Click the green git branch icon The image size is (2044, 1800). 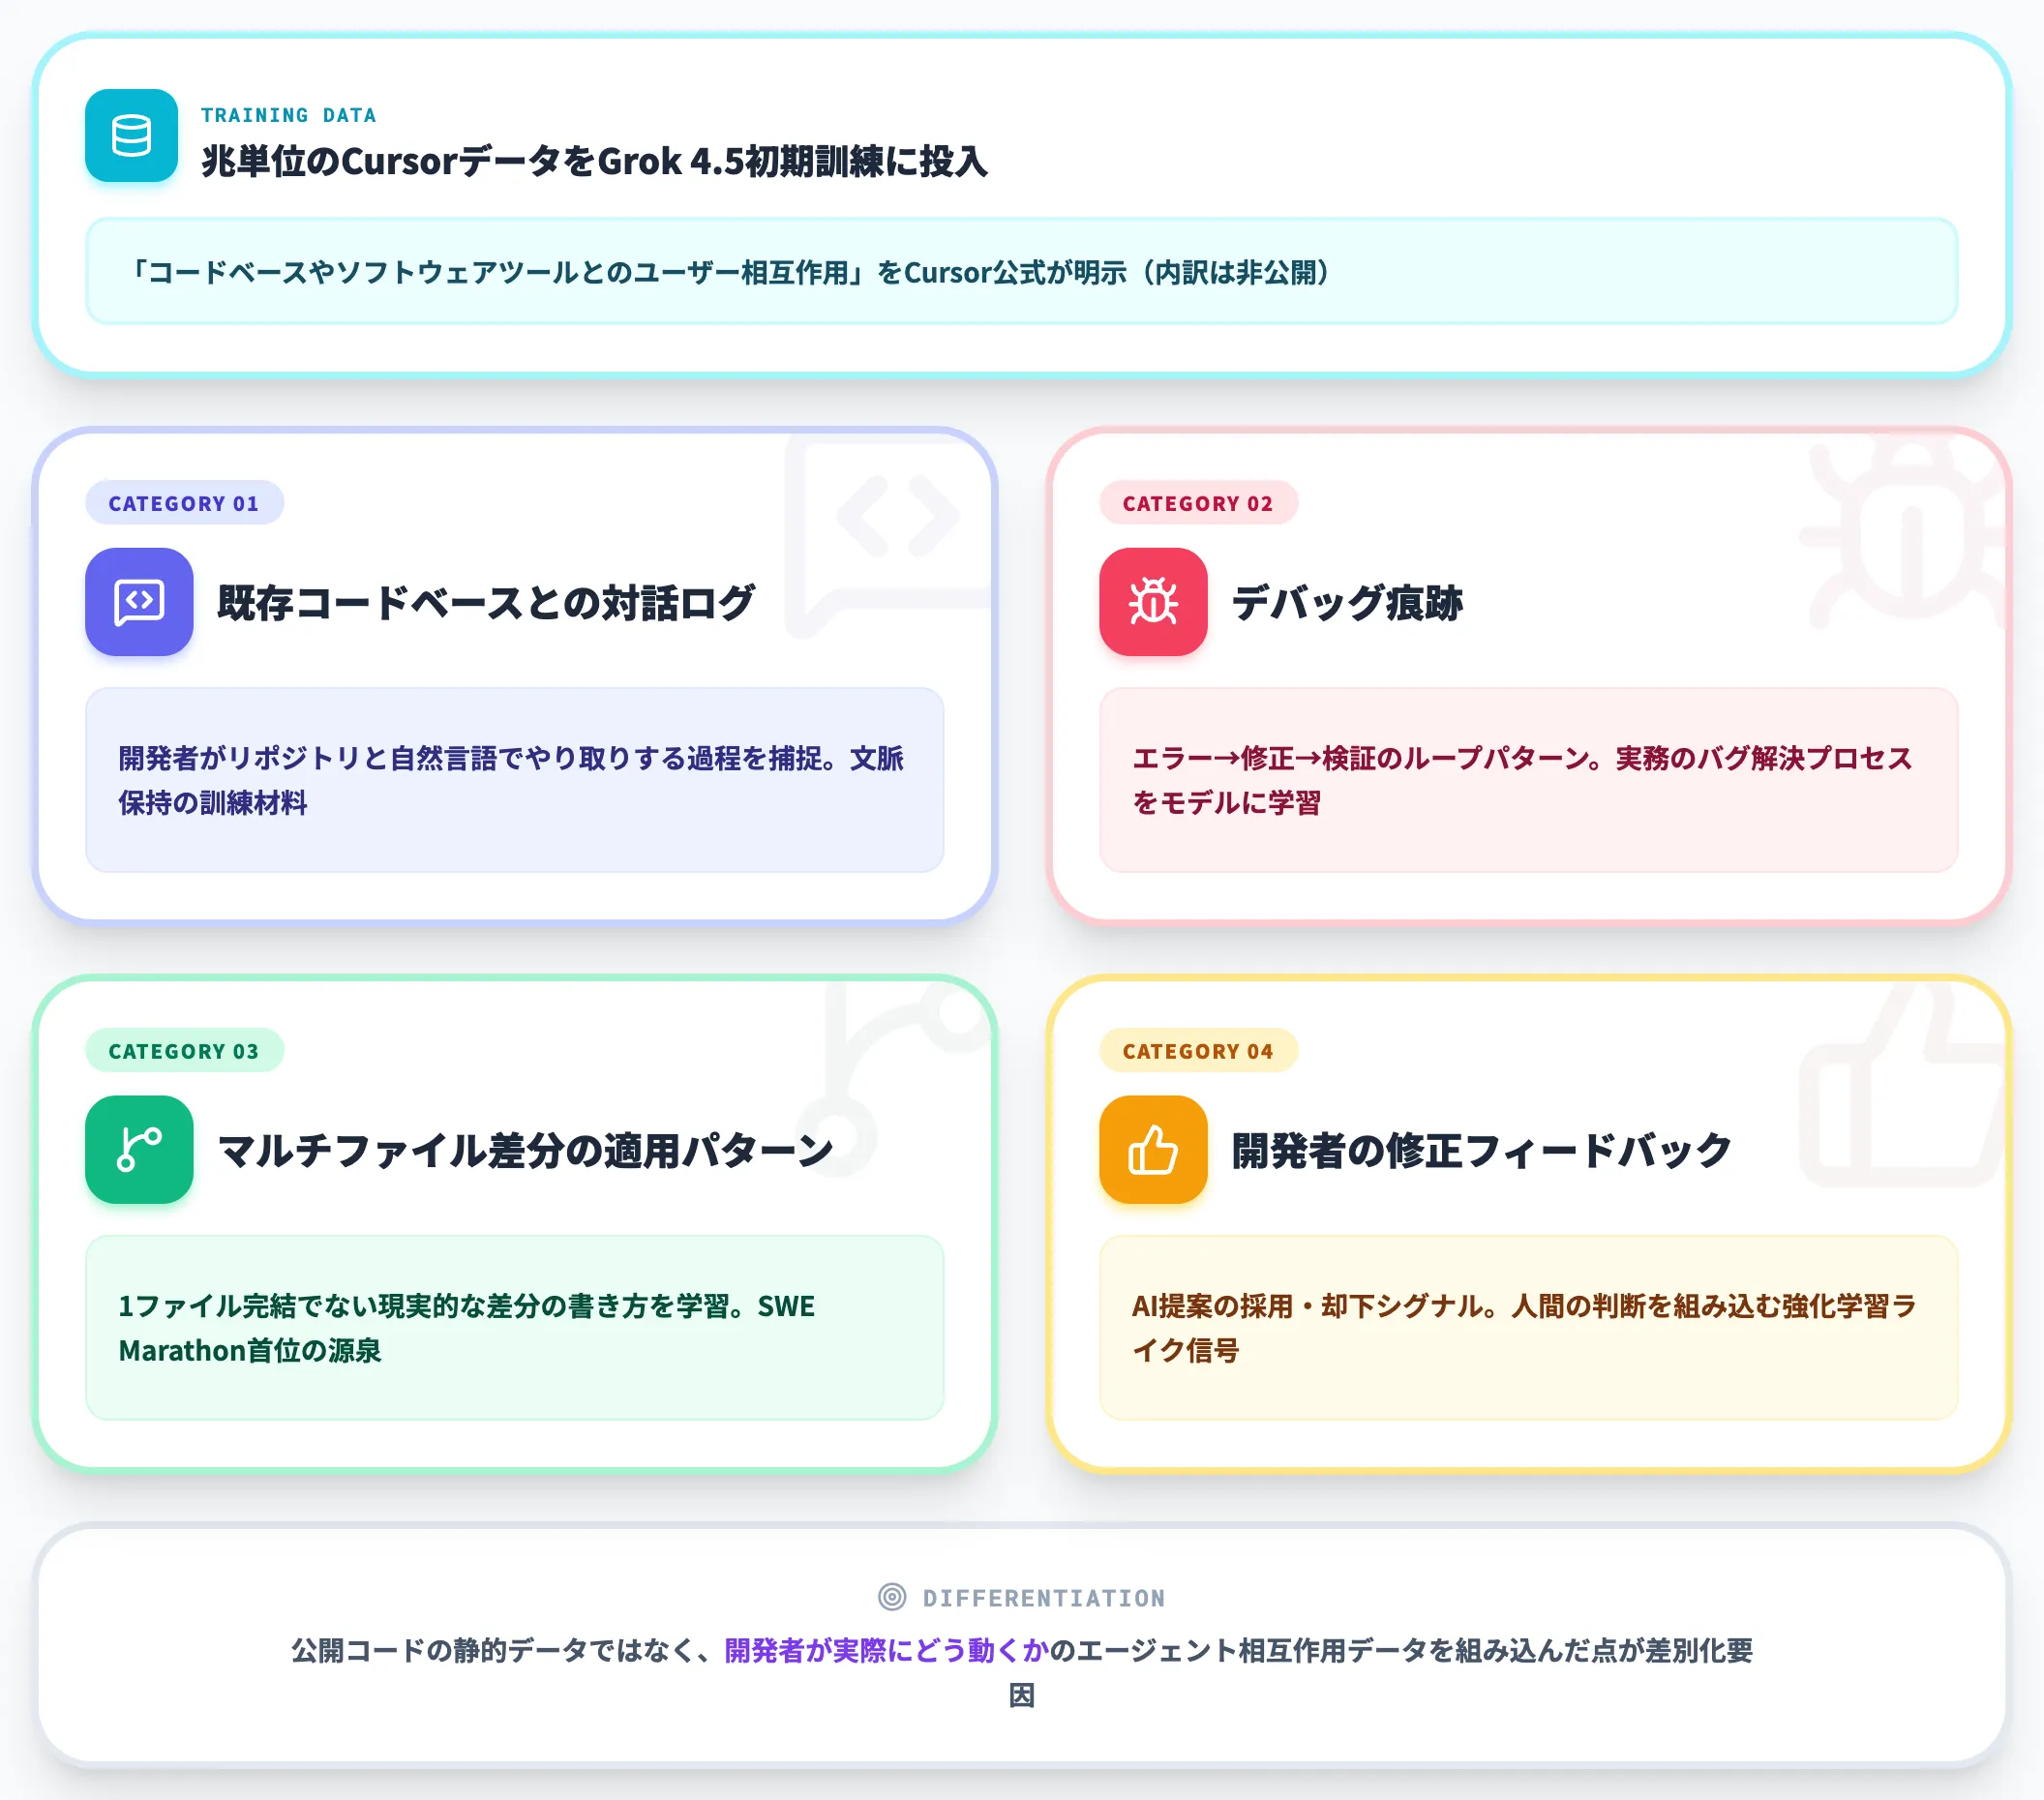pos(139,1149)
